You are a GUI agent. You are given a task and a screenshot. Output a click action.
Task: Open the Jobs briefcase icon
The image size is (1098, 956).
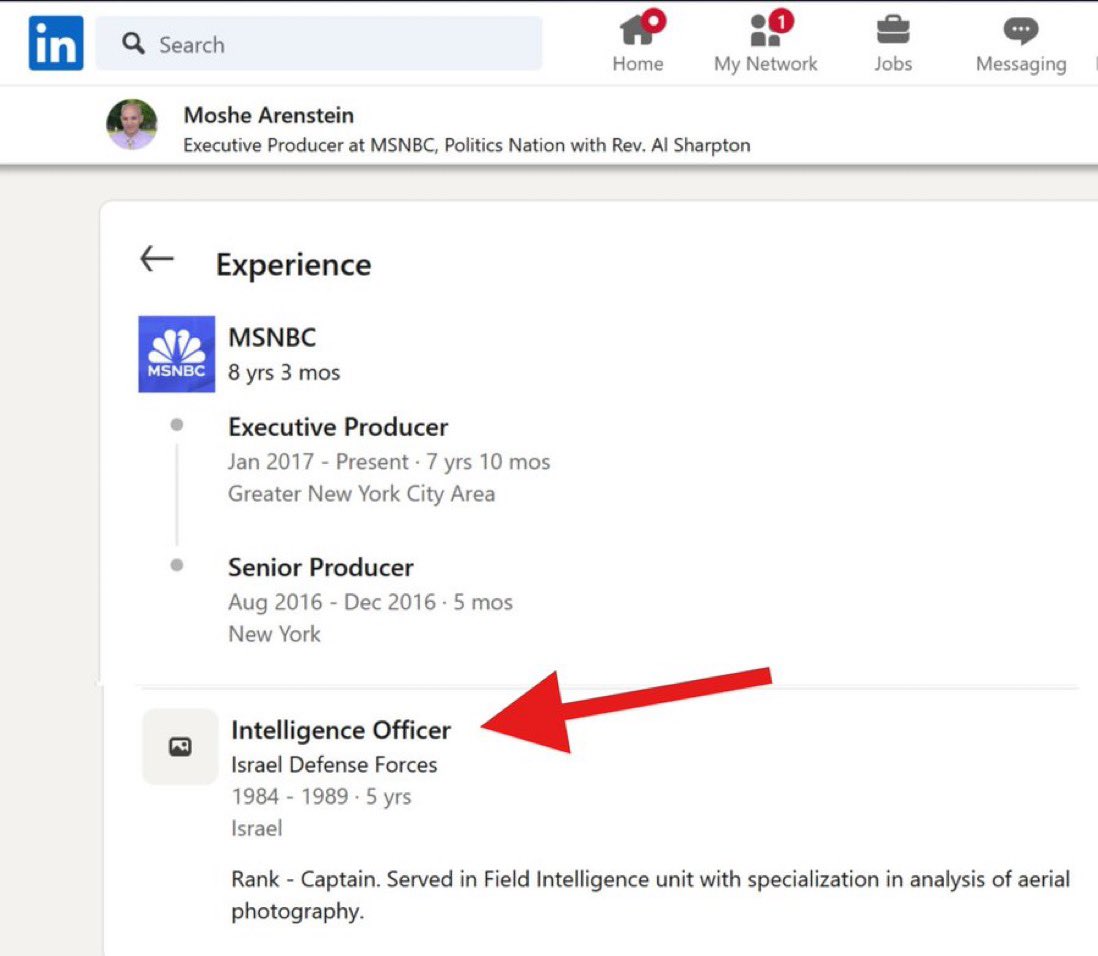pos(893,30)
